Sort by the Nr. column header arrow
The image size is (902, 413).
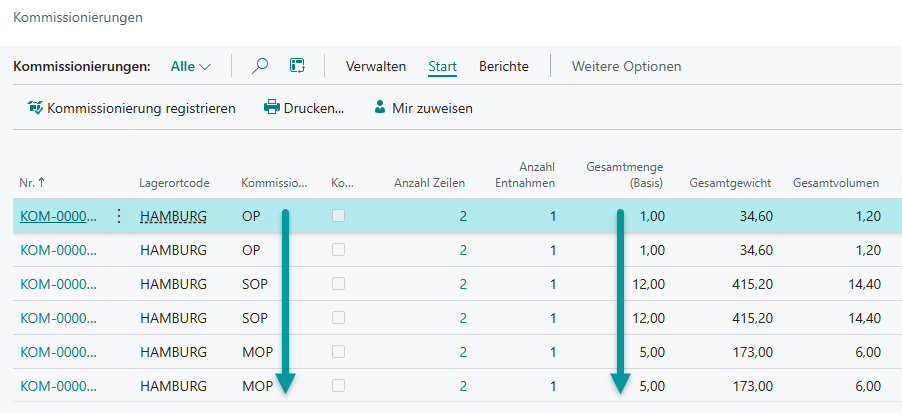click(41, 183)
